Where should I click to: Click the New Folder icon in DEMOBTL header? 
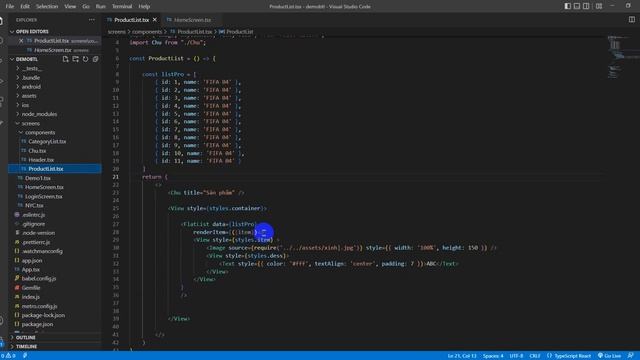[76, 59]
